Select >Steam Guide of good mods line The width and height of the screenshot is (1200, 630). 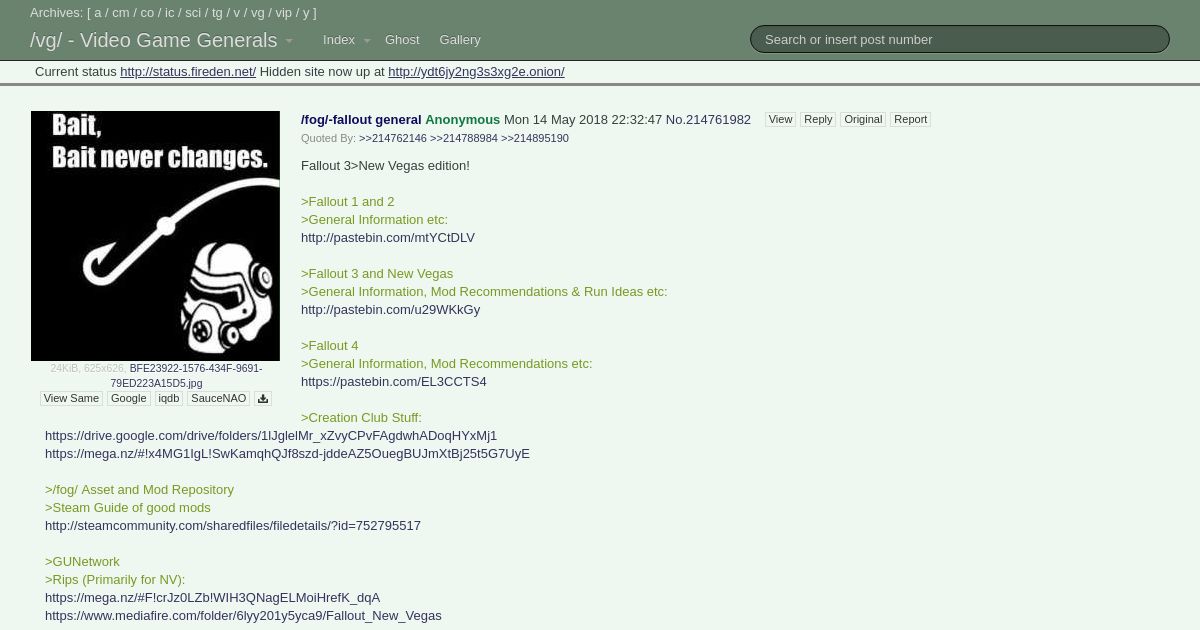(128, 507)
